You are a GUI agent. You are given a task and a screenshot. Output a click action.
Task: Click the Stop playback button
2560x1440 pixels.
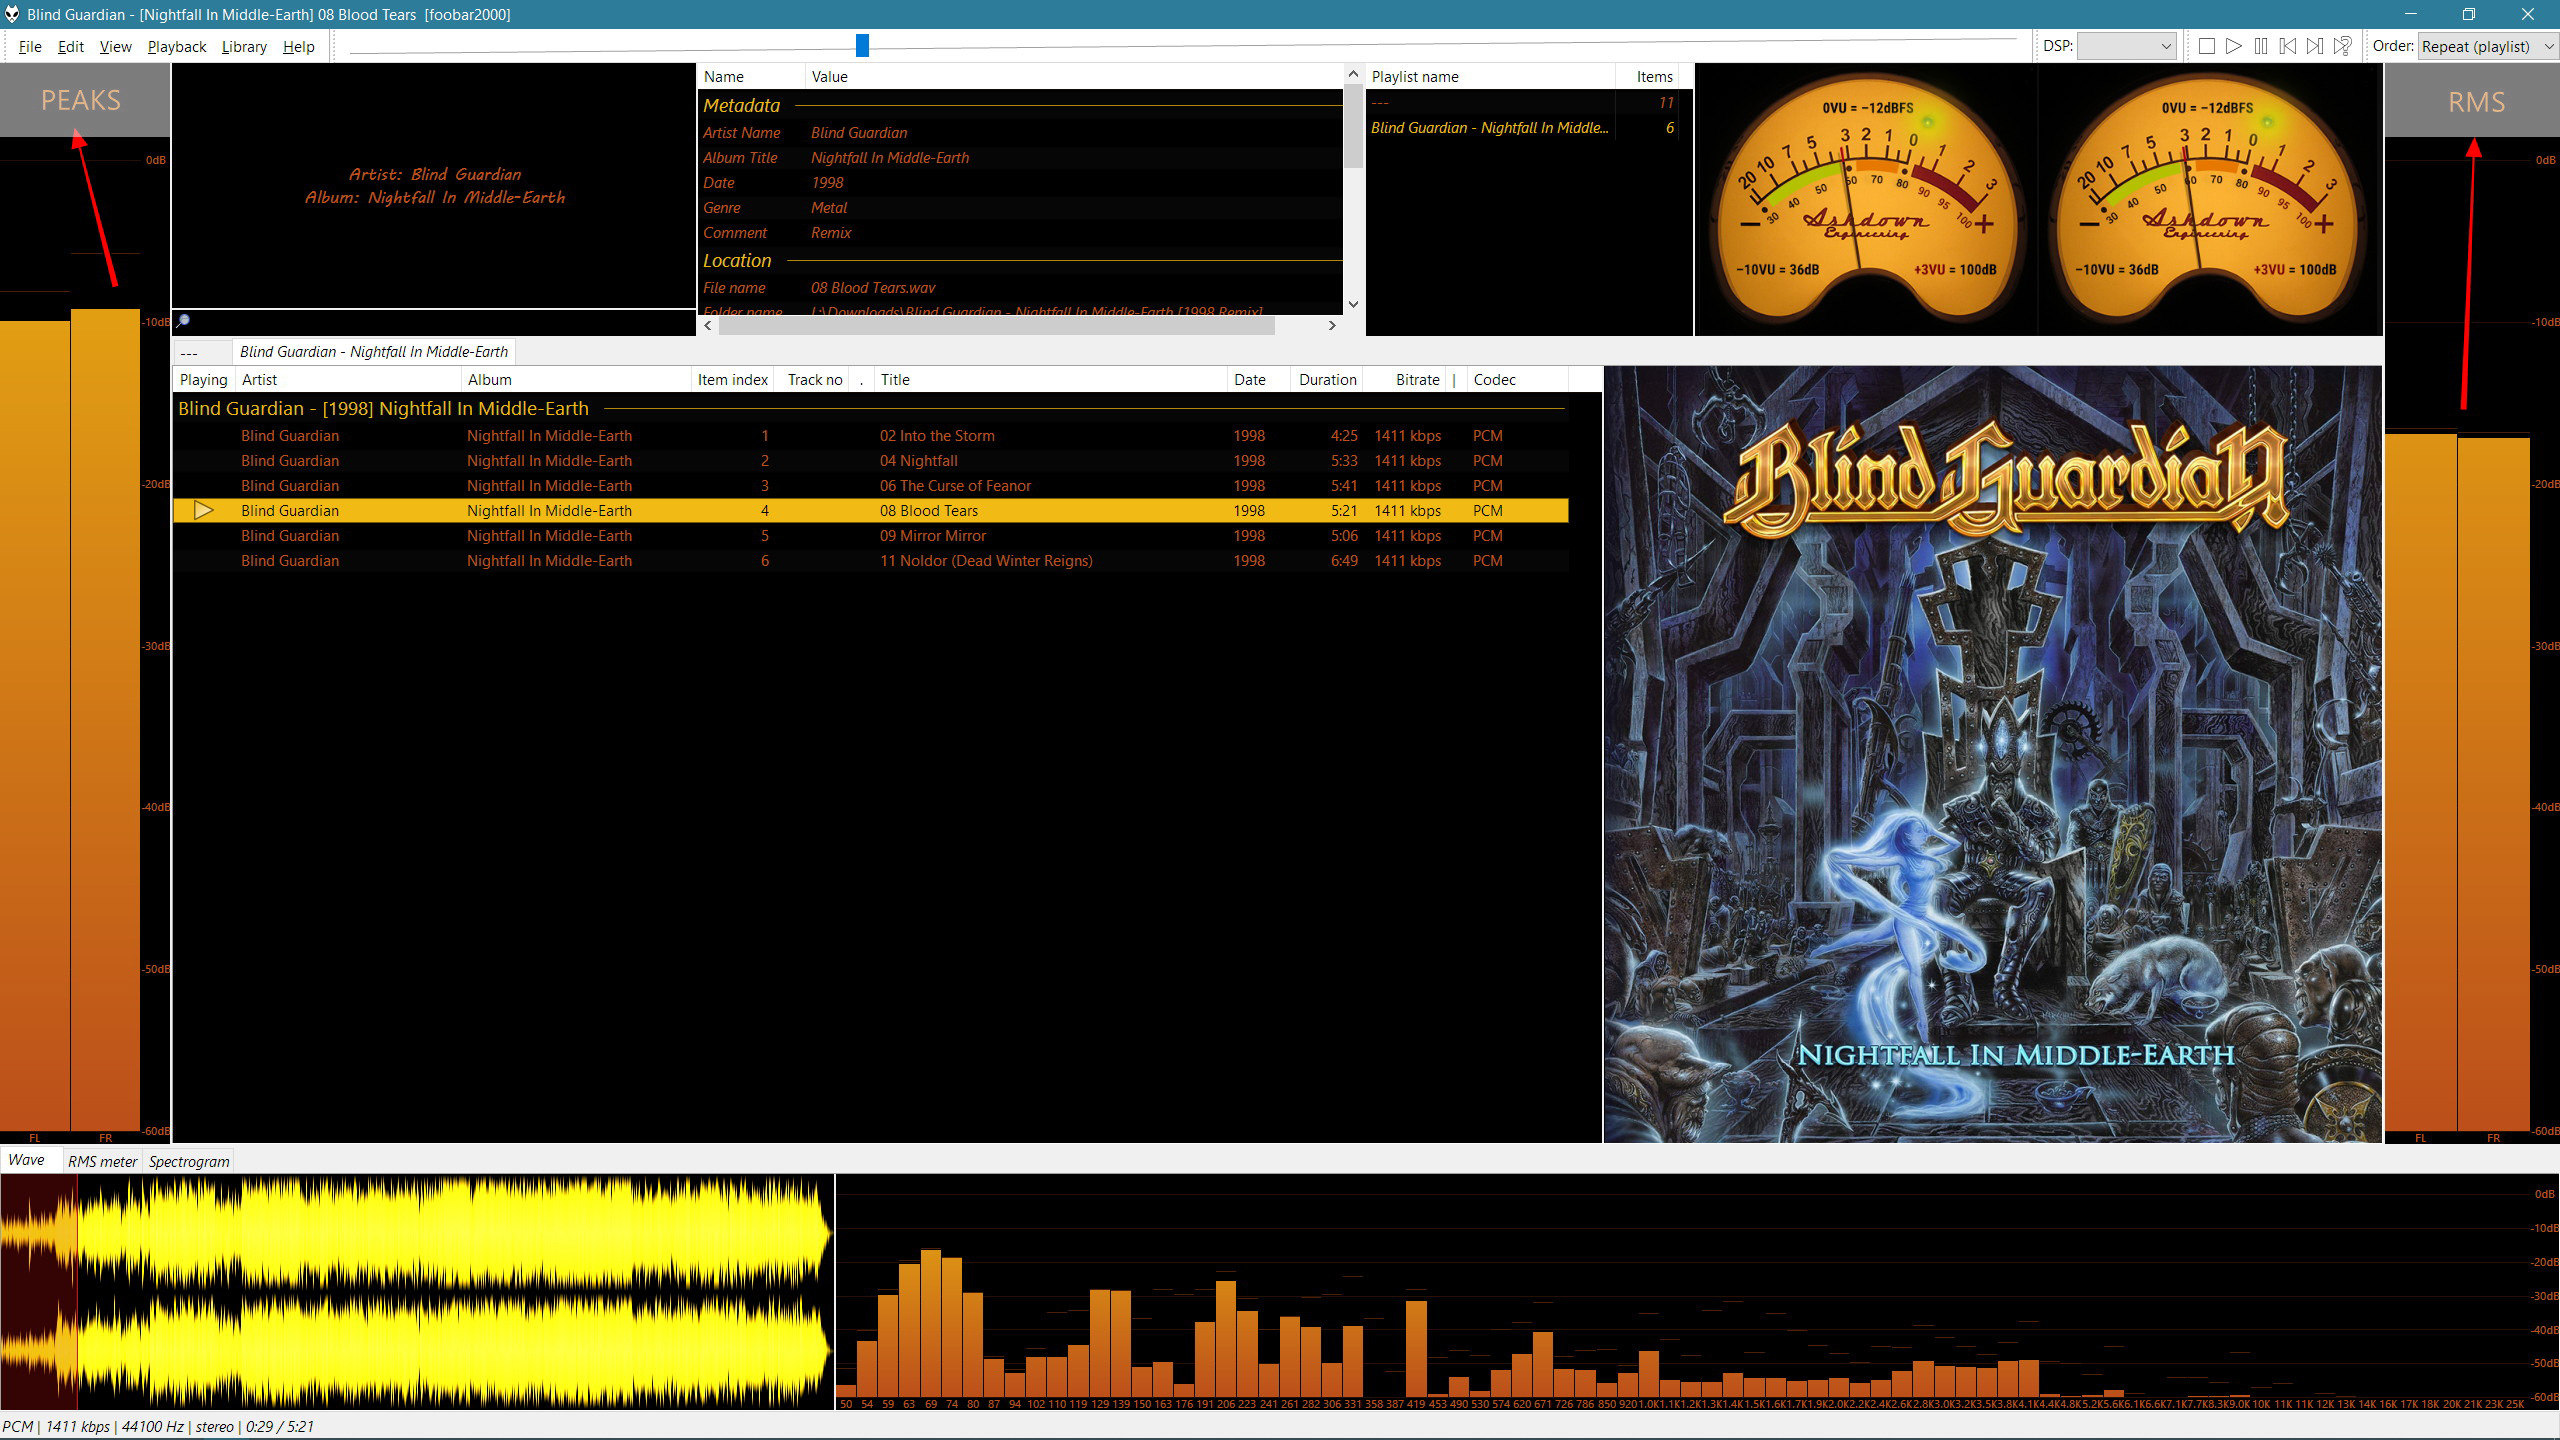click(x=2207, y=46)
